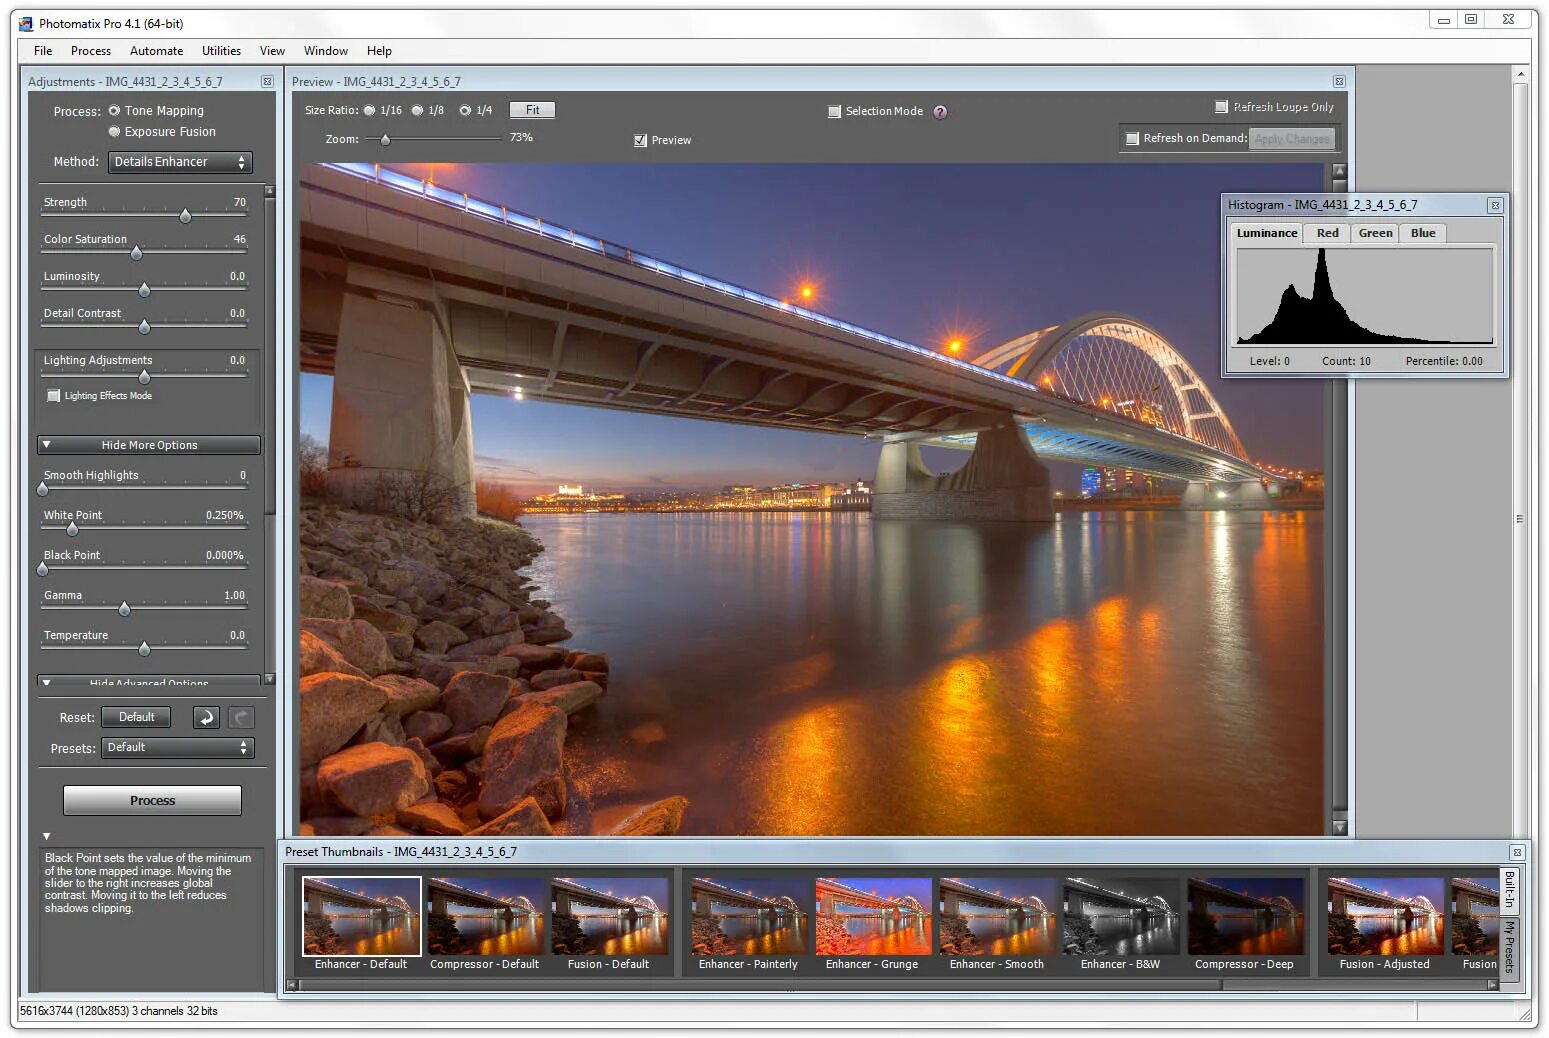Close the Preset Thumbnails panel
Screen dimensions: 1549x1038
1517,852
